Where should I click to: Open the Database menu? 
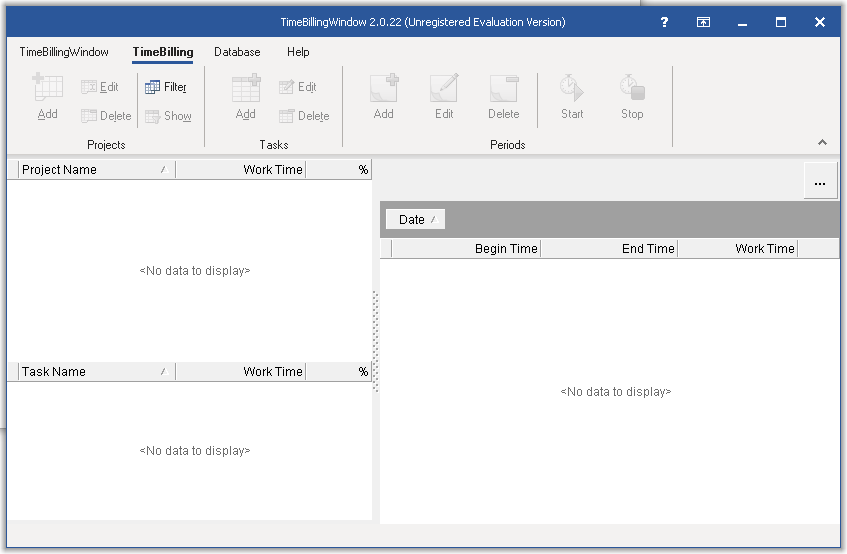tap(237, 52)
